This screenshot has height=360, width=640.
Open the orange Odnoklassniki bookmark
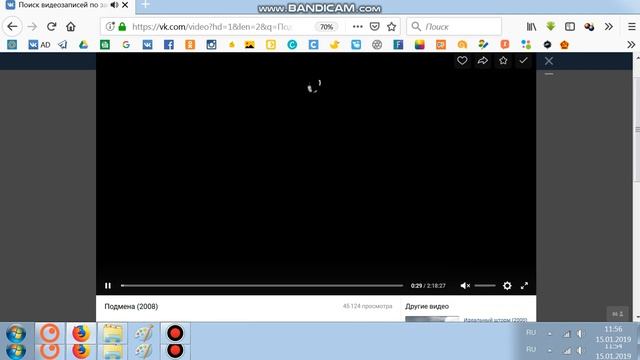pos(190,44)
